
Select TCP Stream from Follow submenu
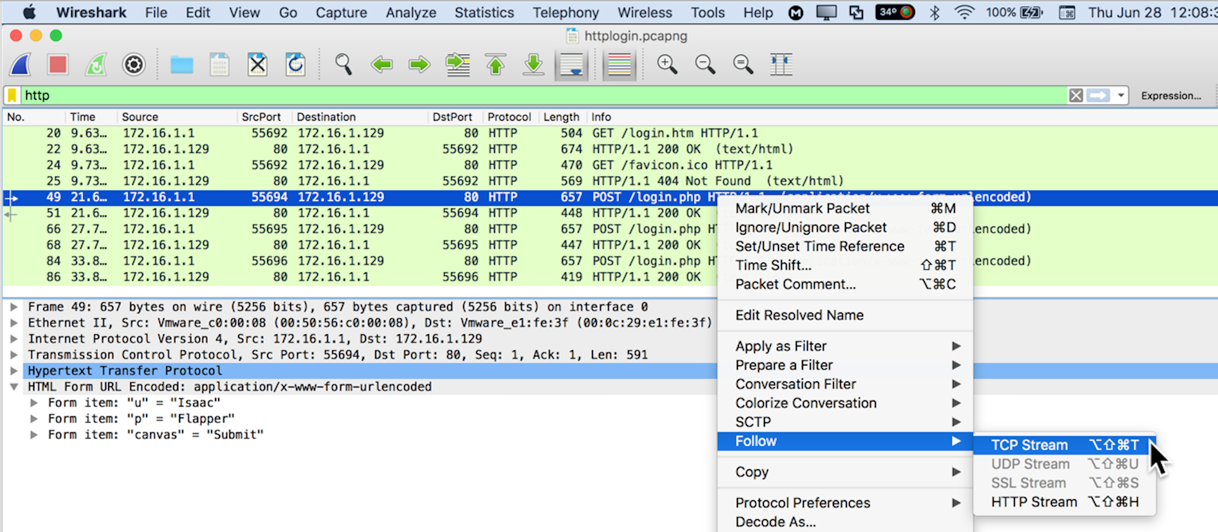[x=1029, y=445]
